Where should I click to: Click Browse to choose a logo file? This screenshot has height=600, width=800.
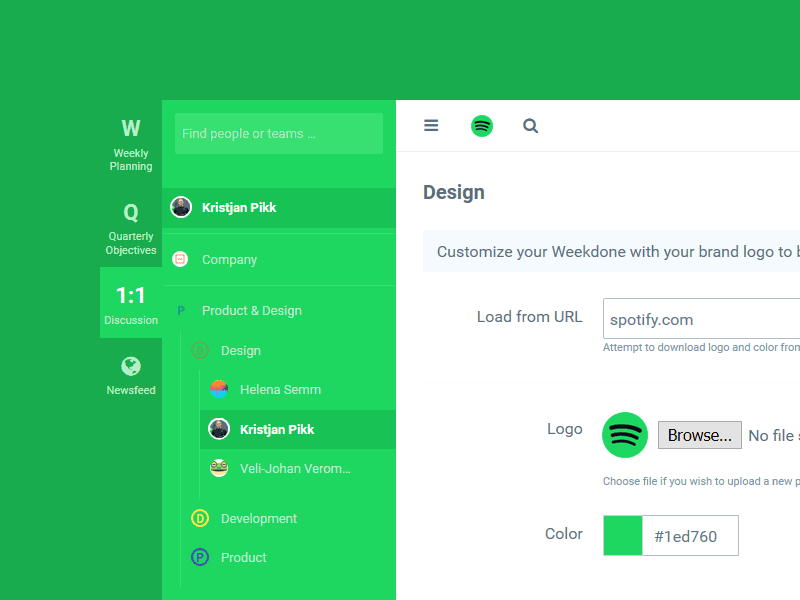coord(699,434)
